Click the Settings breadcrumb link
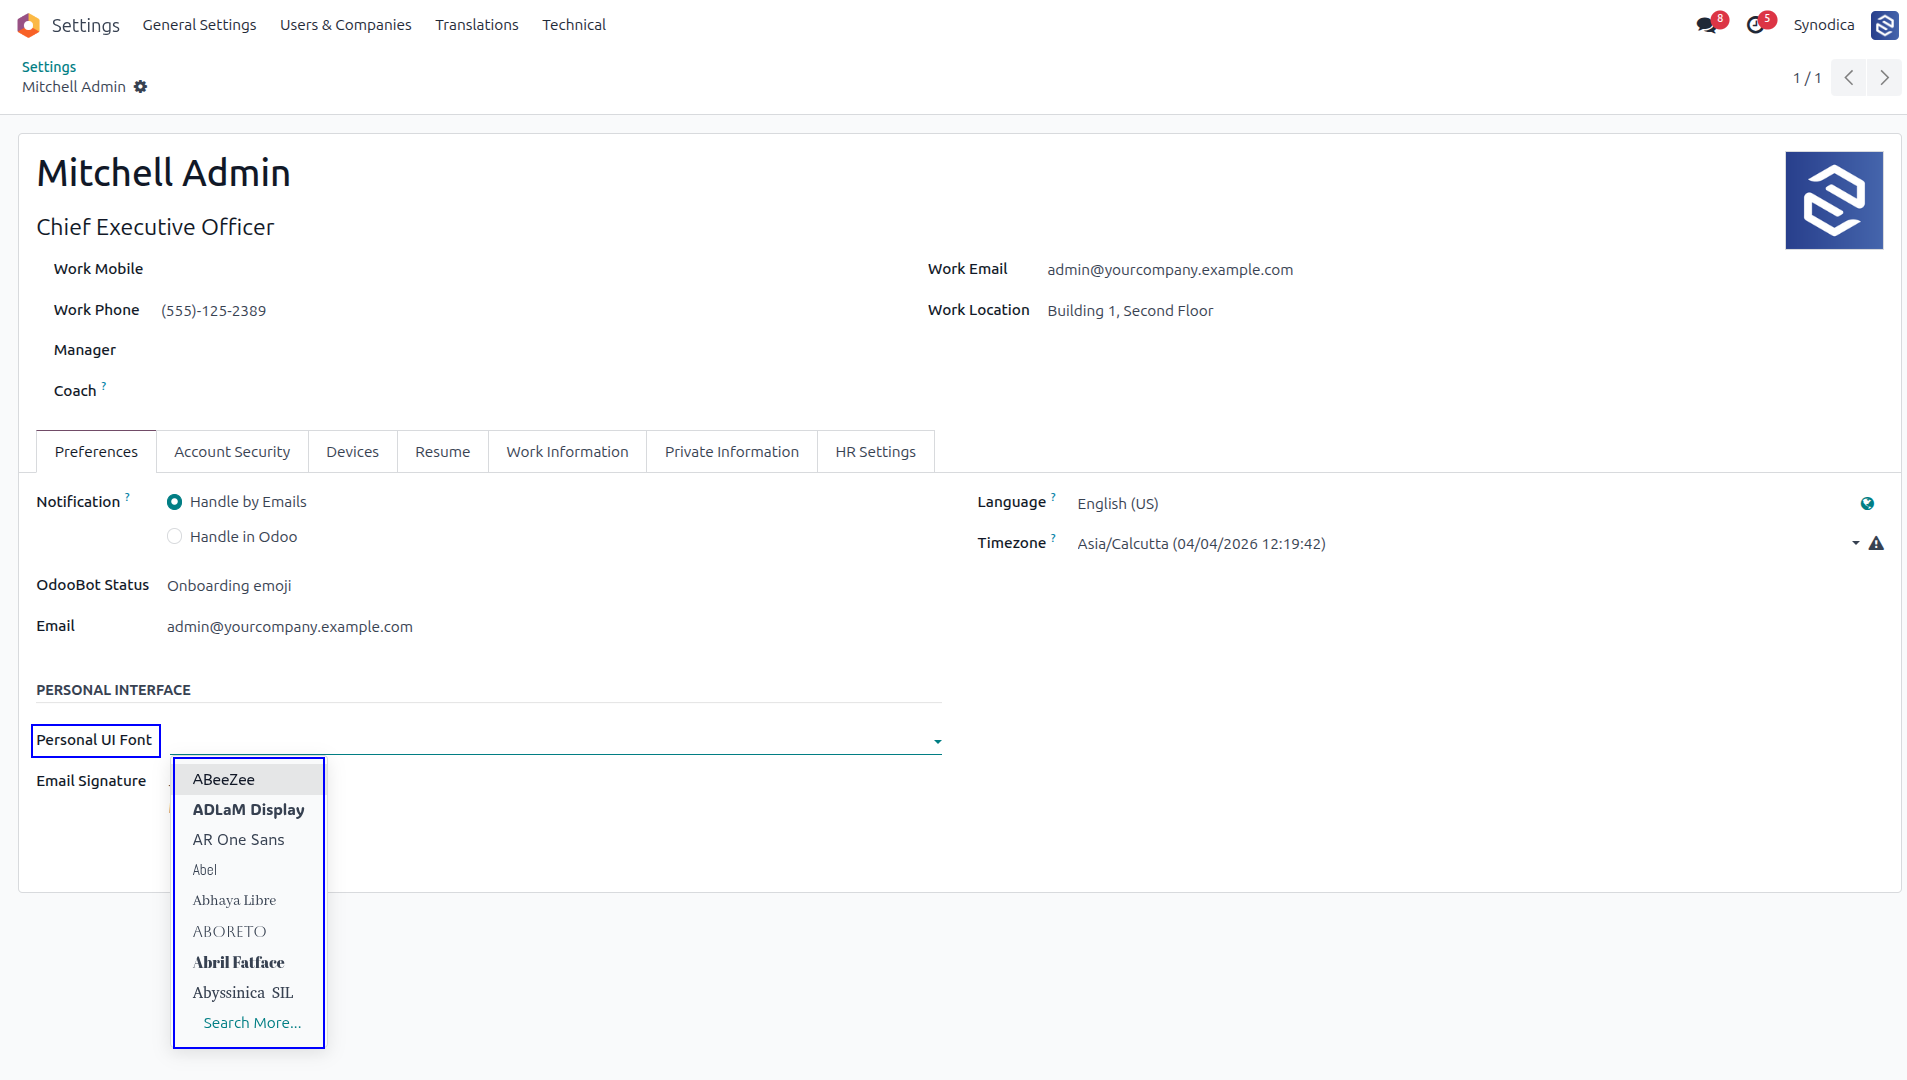Screen dimensions: 1907x1080 coord(49,67)
